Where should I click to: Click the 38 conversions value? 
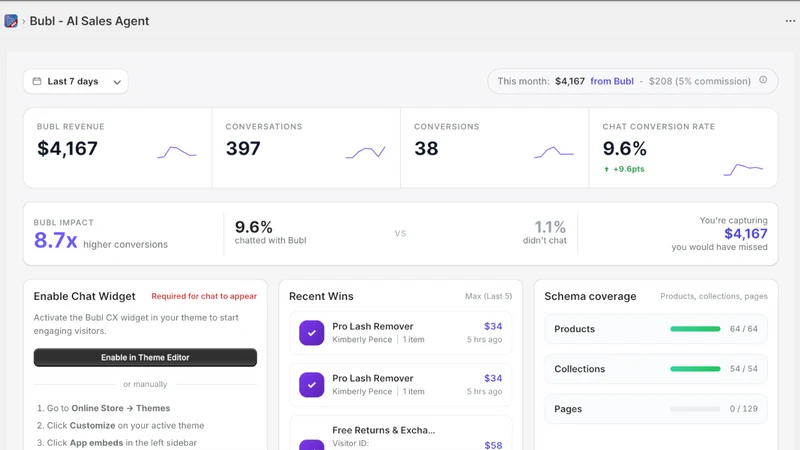[426, 148]
